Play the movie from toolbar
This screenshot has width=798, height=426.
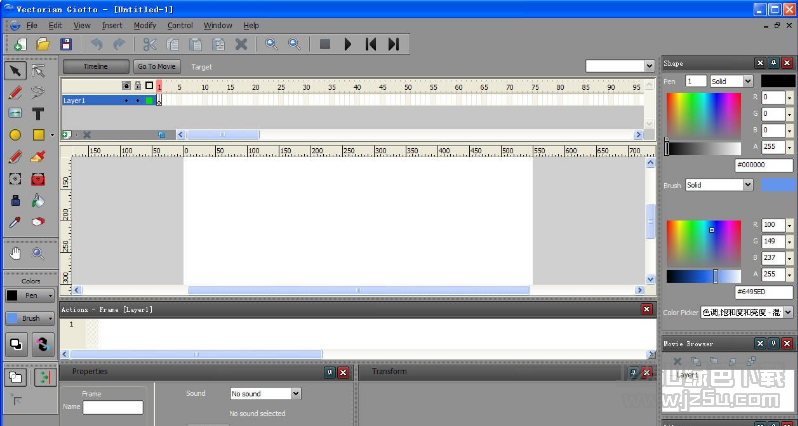coord(348,44)
